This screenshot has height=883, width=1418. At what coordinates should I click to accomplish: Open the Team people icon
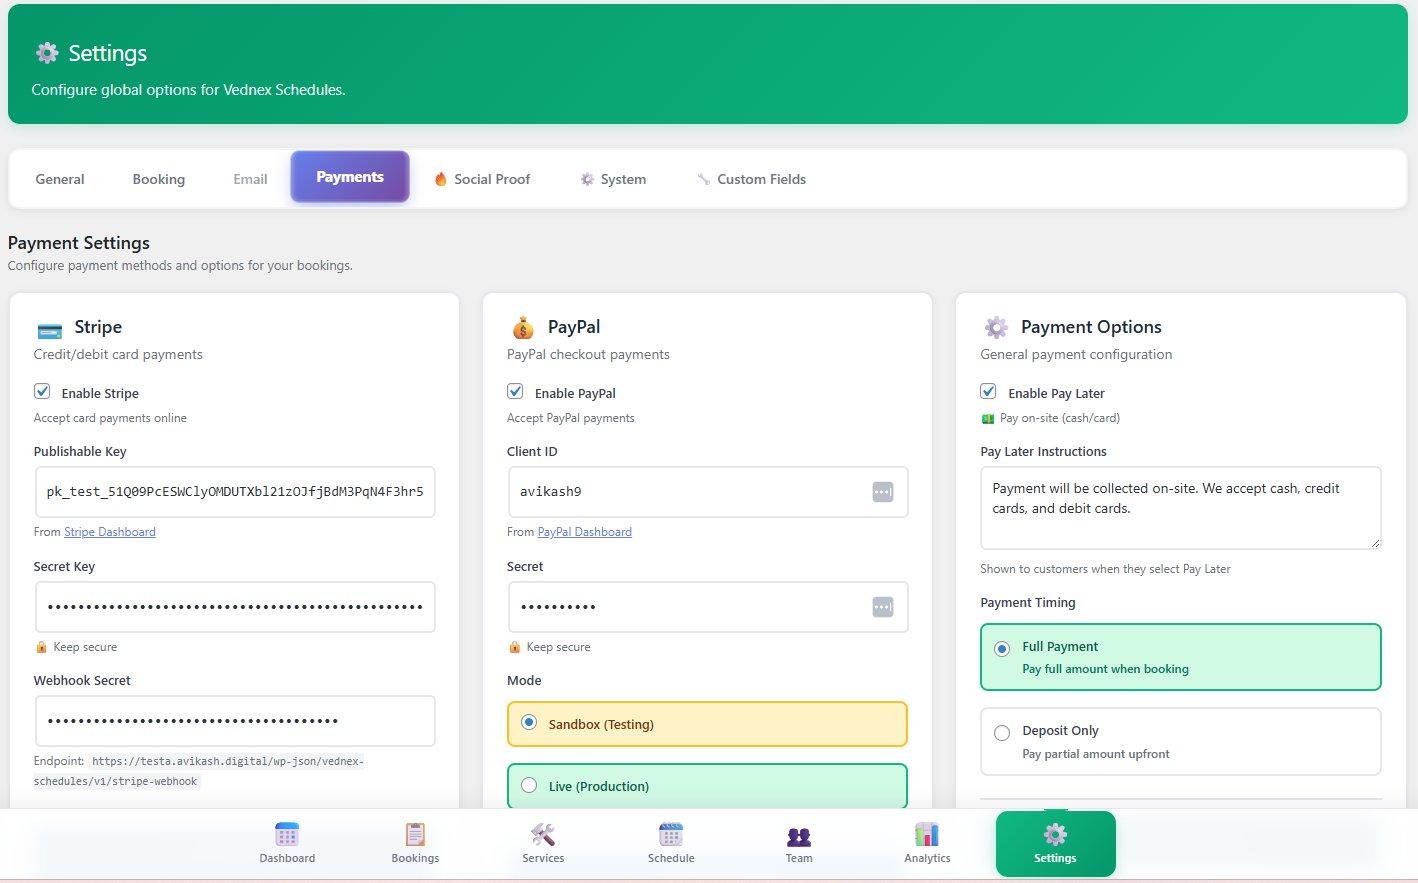coord(799,836)
